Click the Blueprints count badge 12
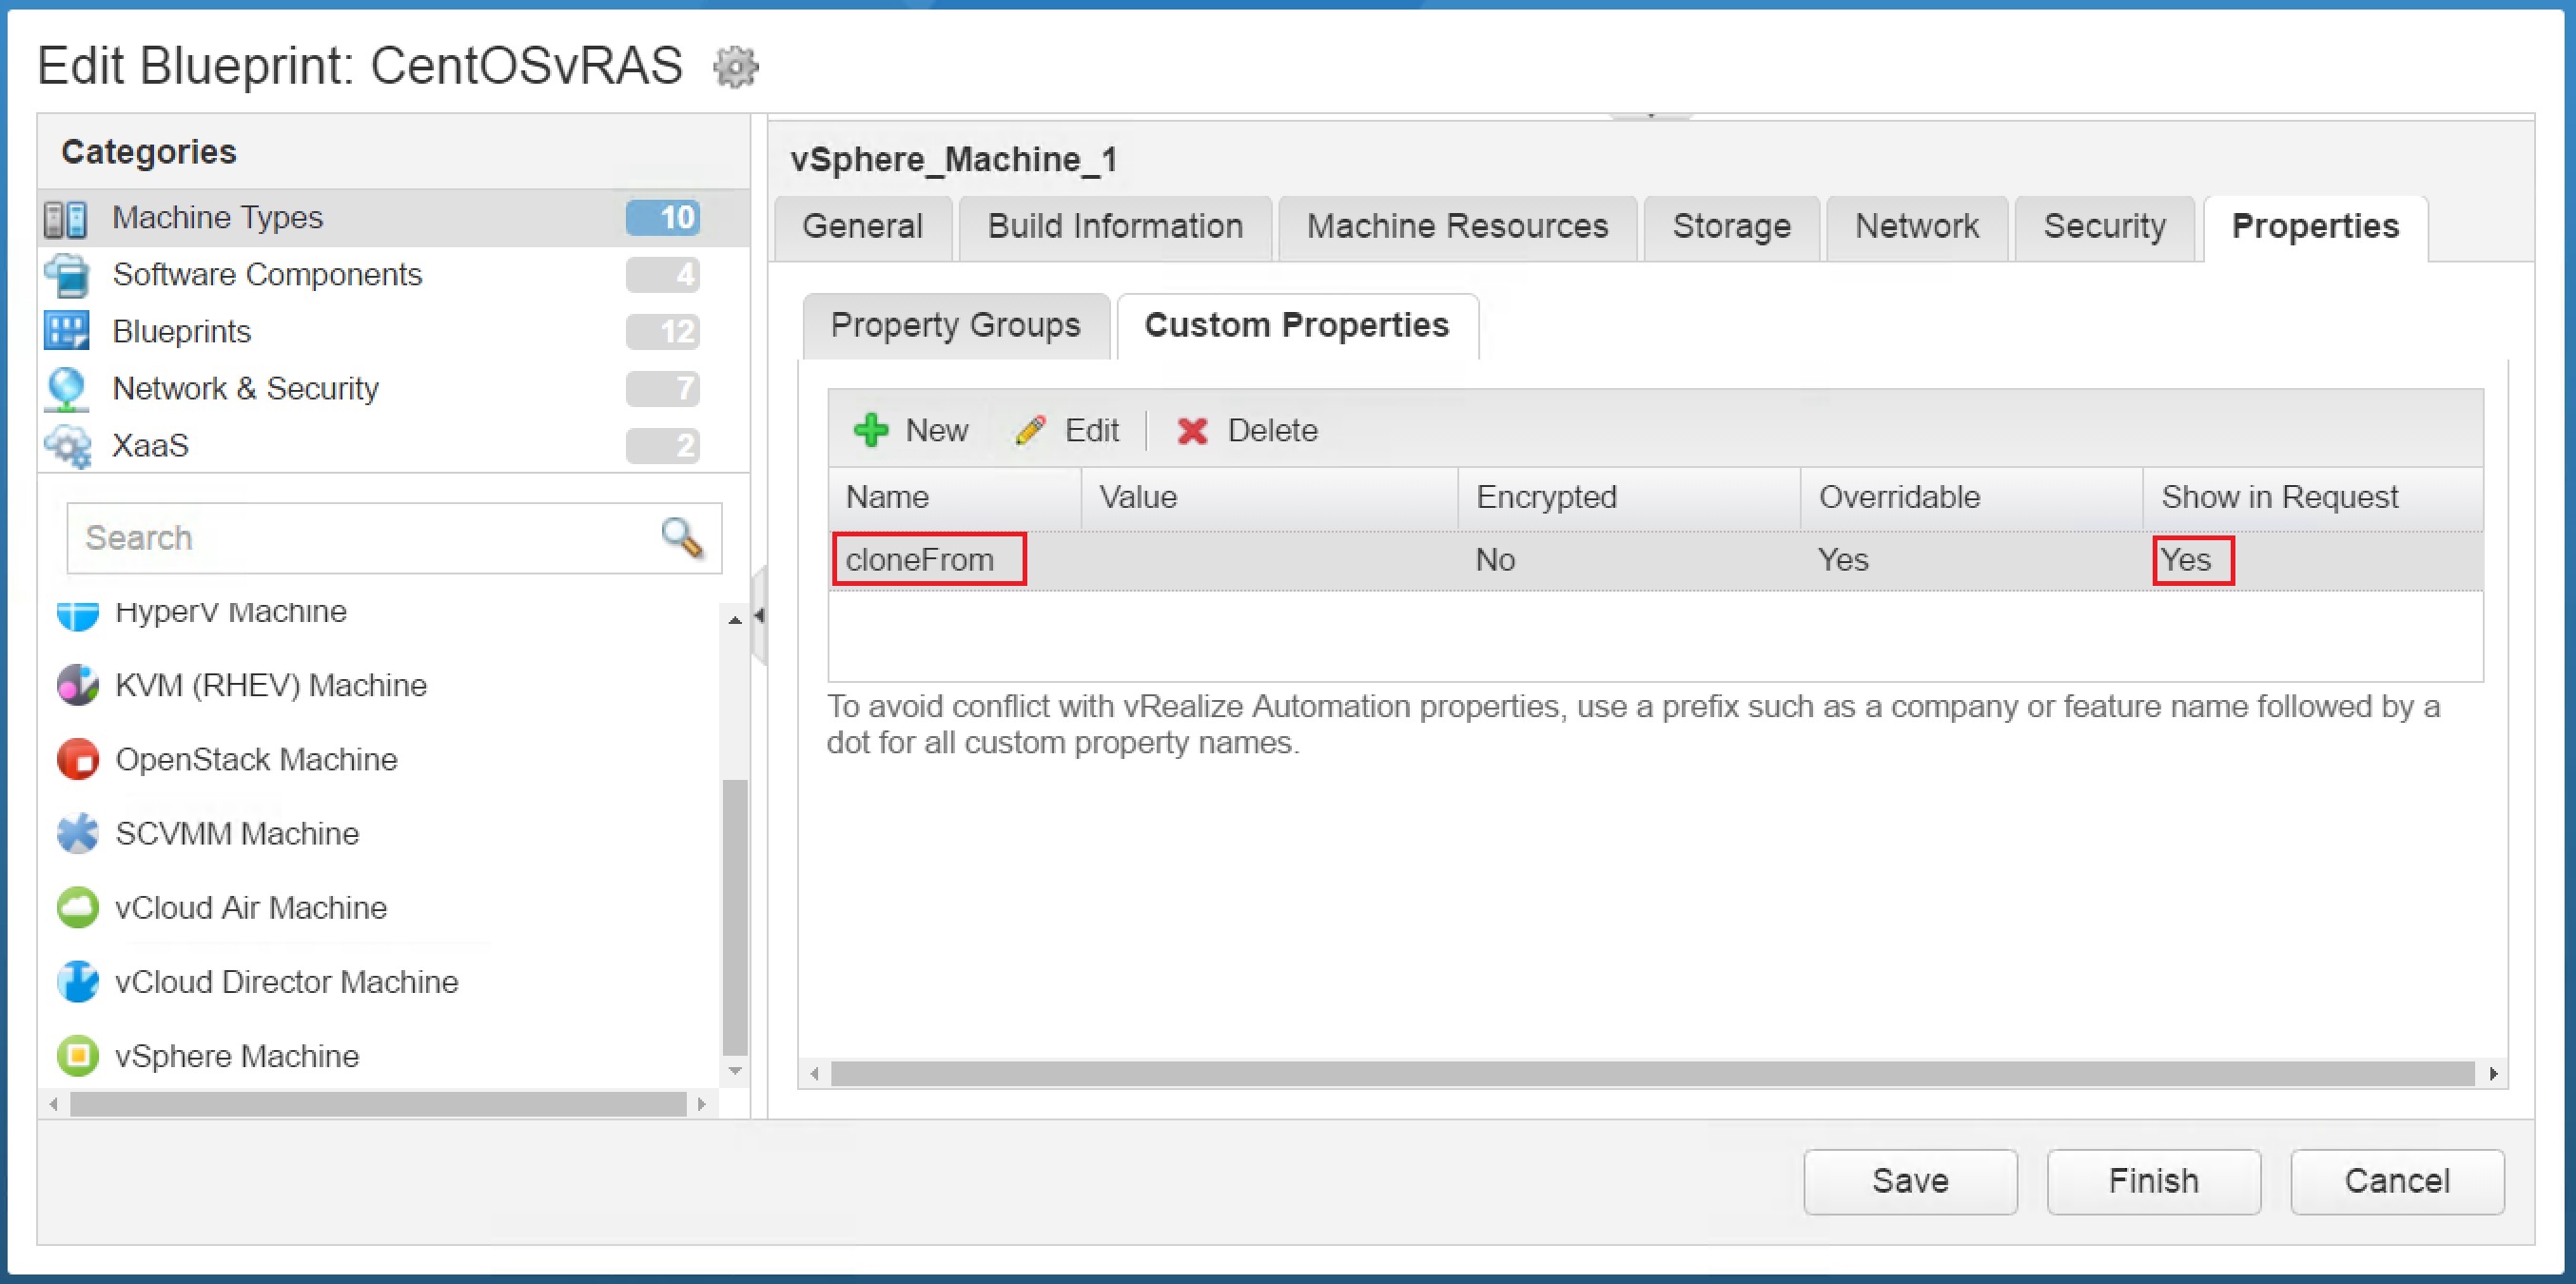This screenshot has height=1284, width=2576. [x=663, y=331]
